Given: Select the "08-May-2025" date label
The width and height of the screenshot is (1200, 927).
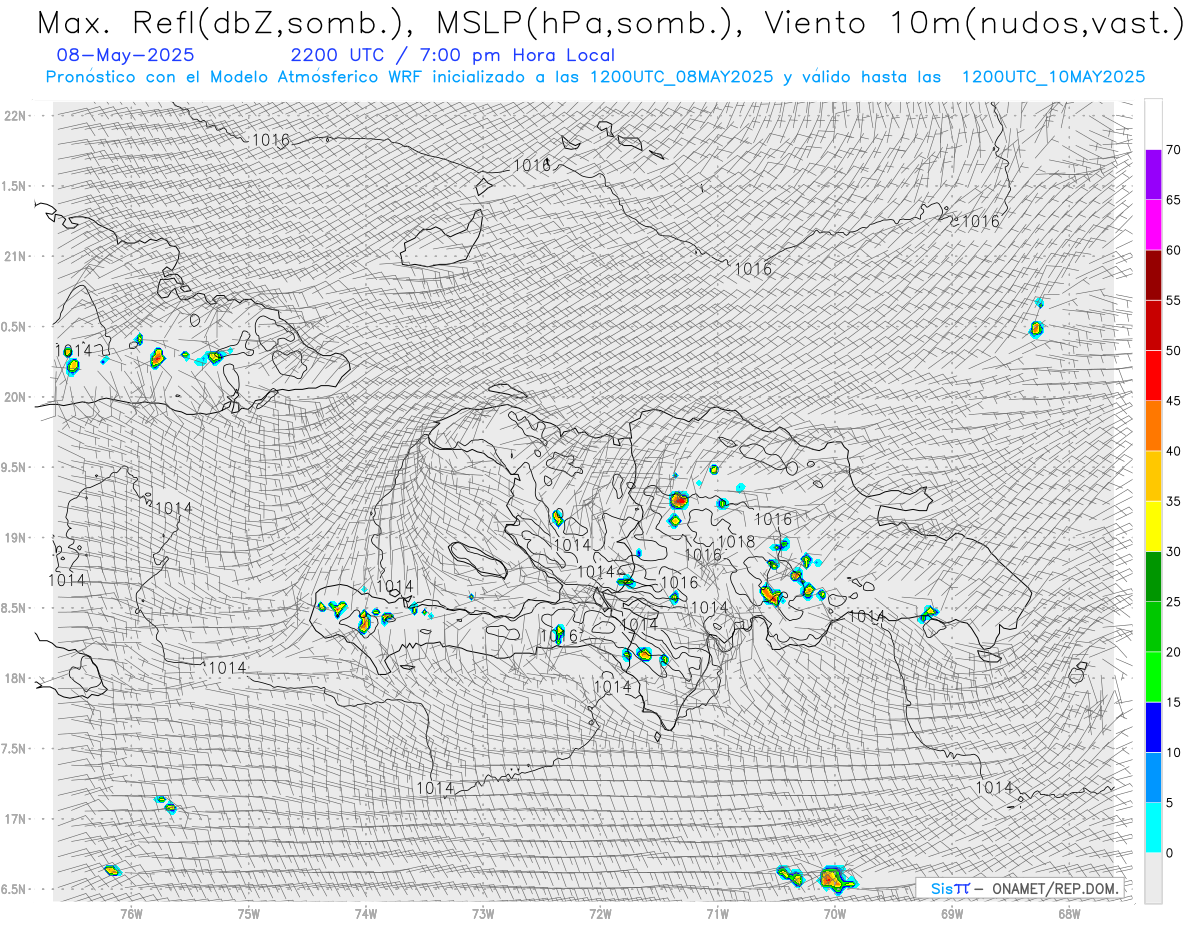Looking at the screenshot, I should [x=127, y=56].
